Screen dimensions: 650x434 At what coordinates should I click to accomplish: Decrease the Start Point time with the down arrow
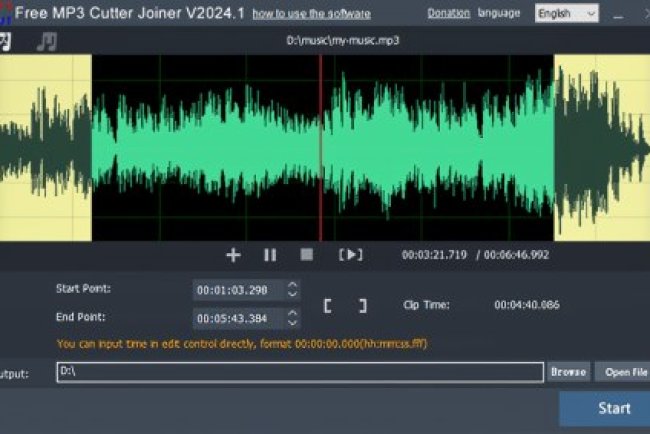292,293
